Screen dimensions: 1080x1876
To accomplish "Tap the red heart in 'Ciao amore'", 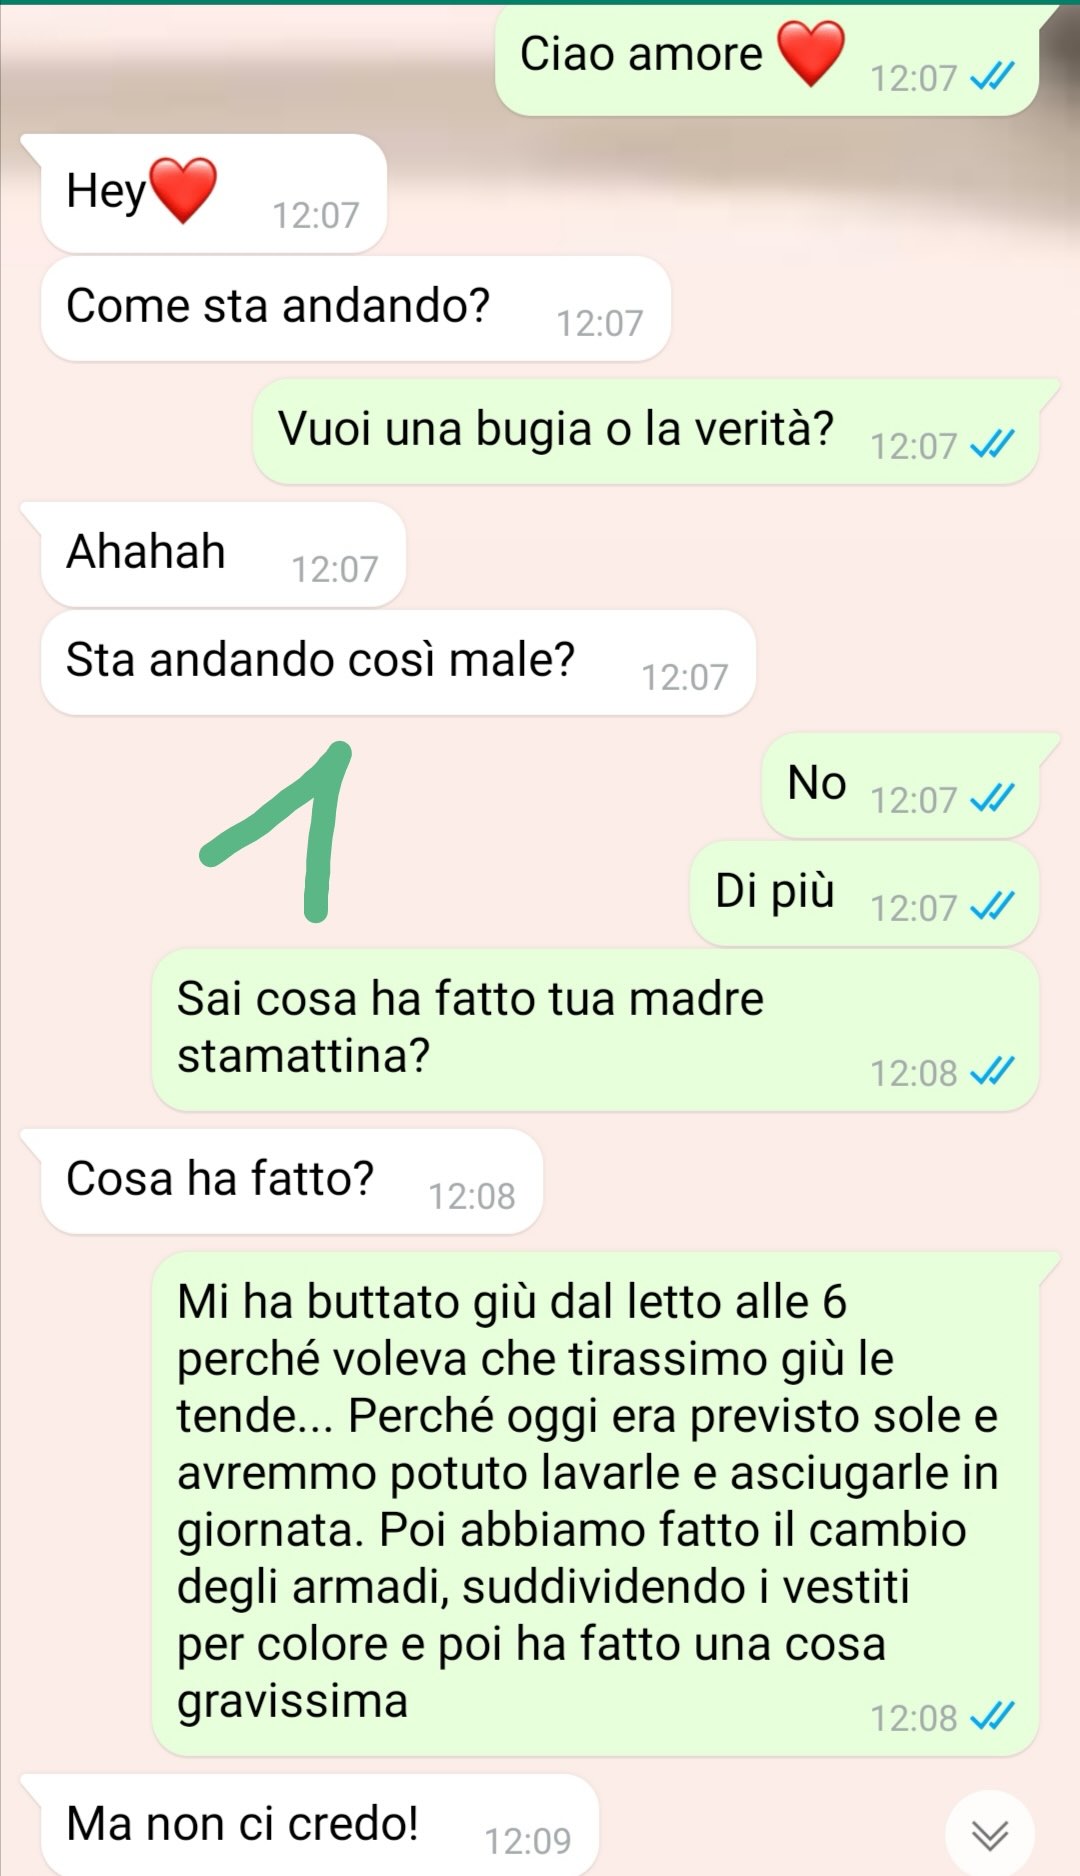I will point(811,53).
